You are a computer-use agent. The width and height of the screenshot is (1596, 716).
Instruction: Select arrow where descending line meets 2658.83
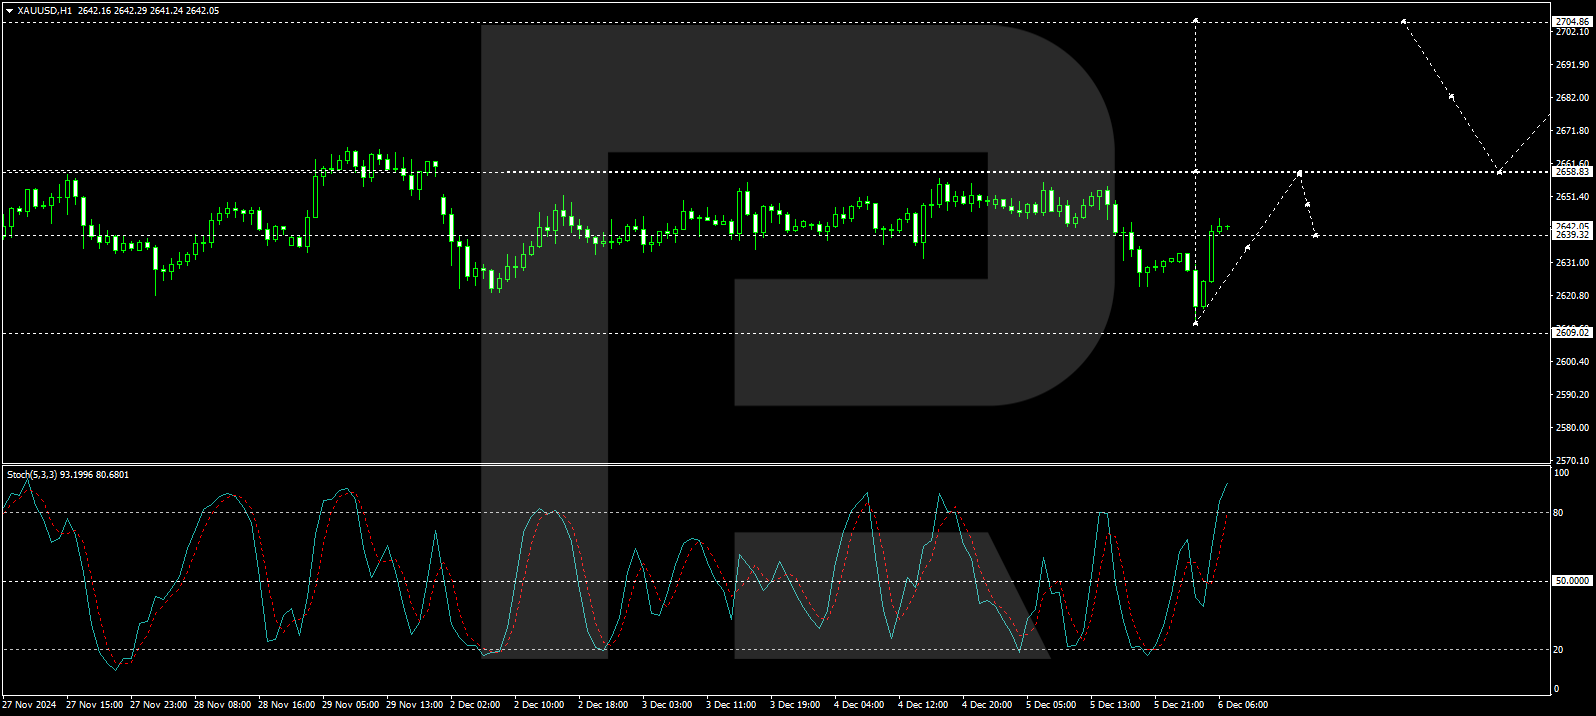pyautogui.click(x=1498, y=172)
